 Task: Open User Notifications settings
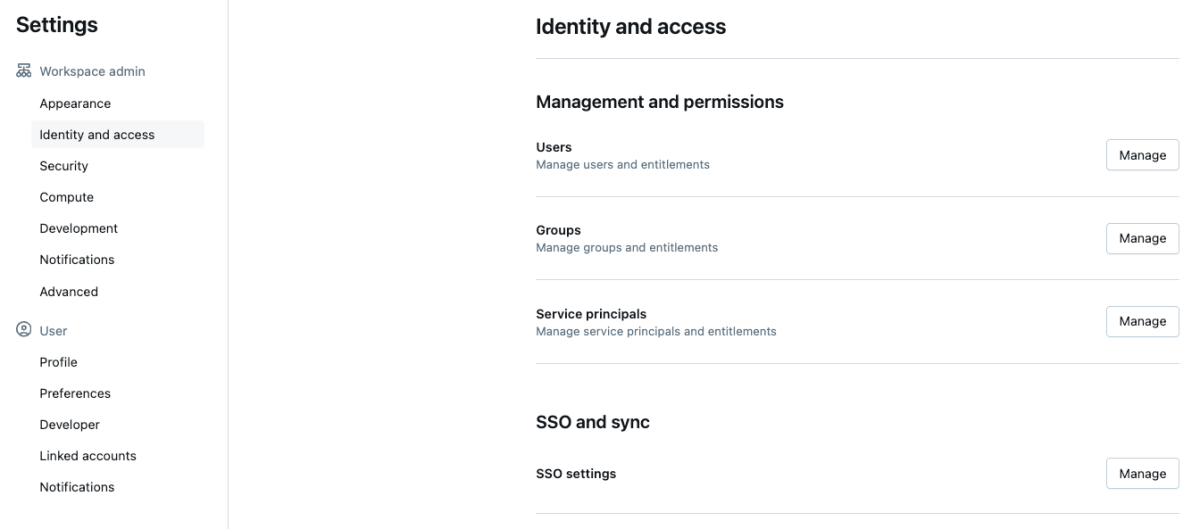[x=77, y=487]
